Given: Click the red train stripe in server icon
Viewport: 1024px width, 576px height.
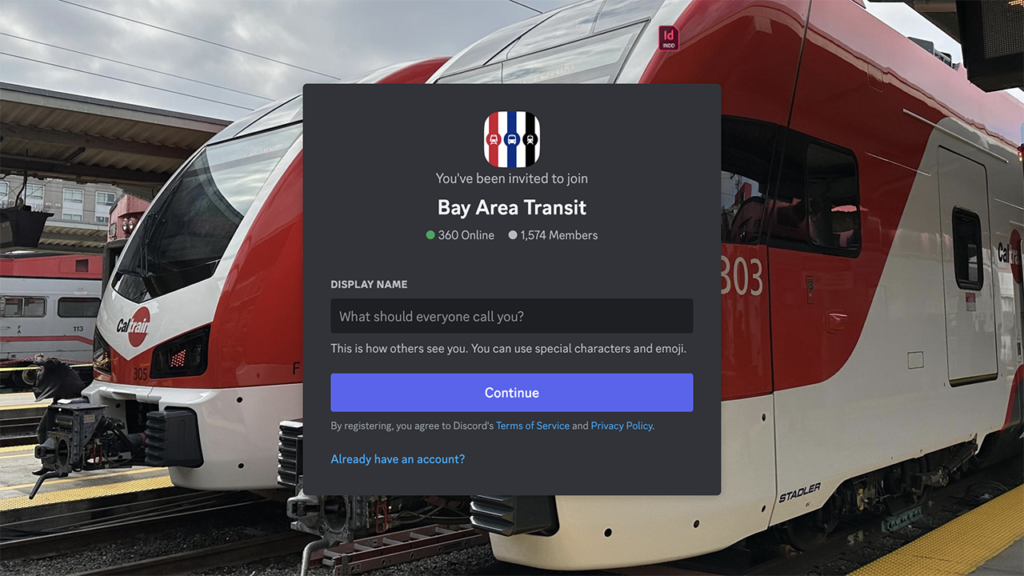Looking at the screenshot, I should click(494, 139).
